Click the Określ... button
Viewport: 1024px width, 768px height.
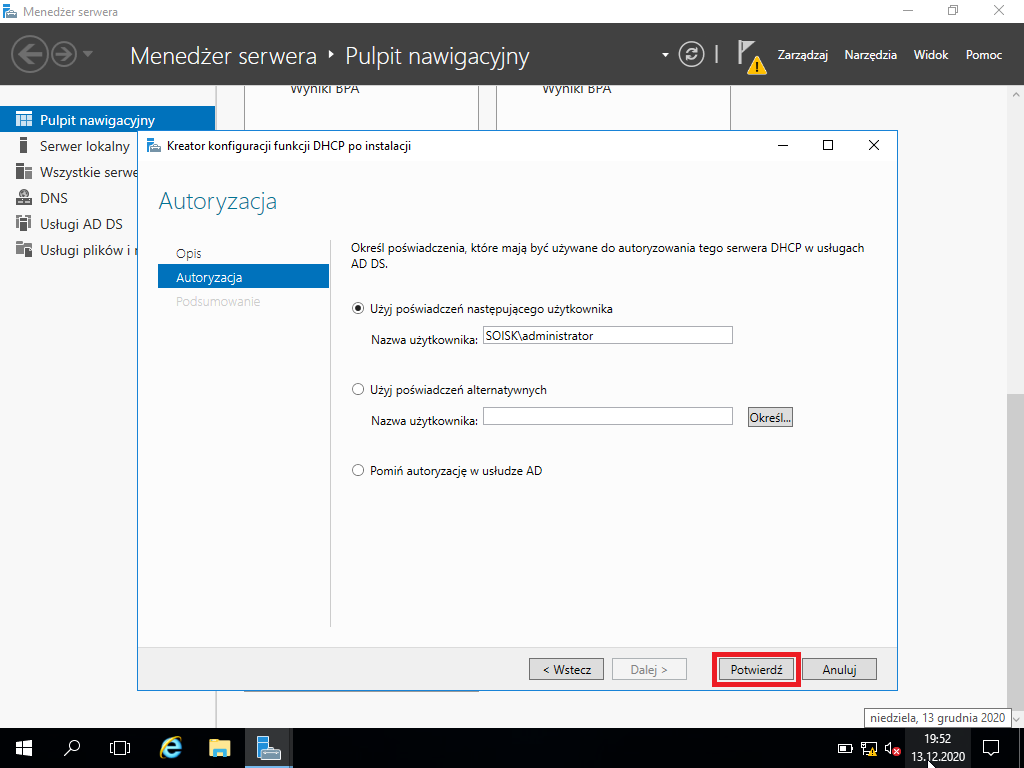point(770,417)
